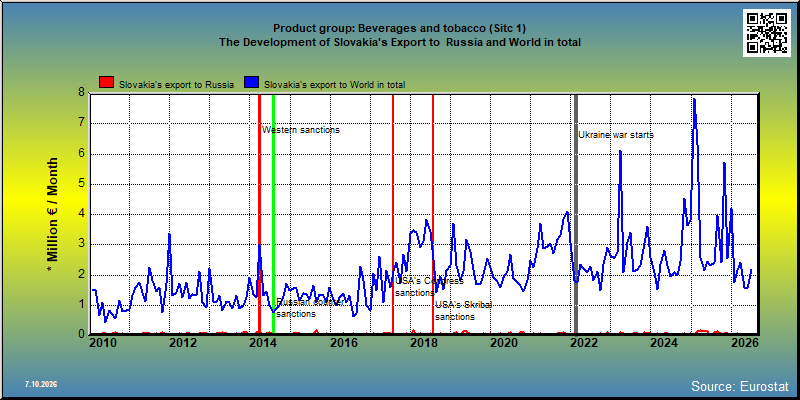Click the y-axis value 7
Viewport: 800px width, 400px height.
tap(81, 123)
